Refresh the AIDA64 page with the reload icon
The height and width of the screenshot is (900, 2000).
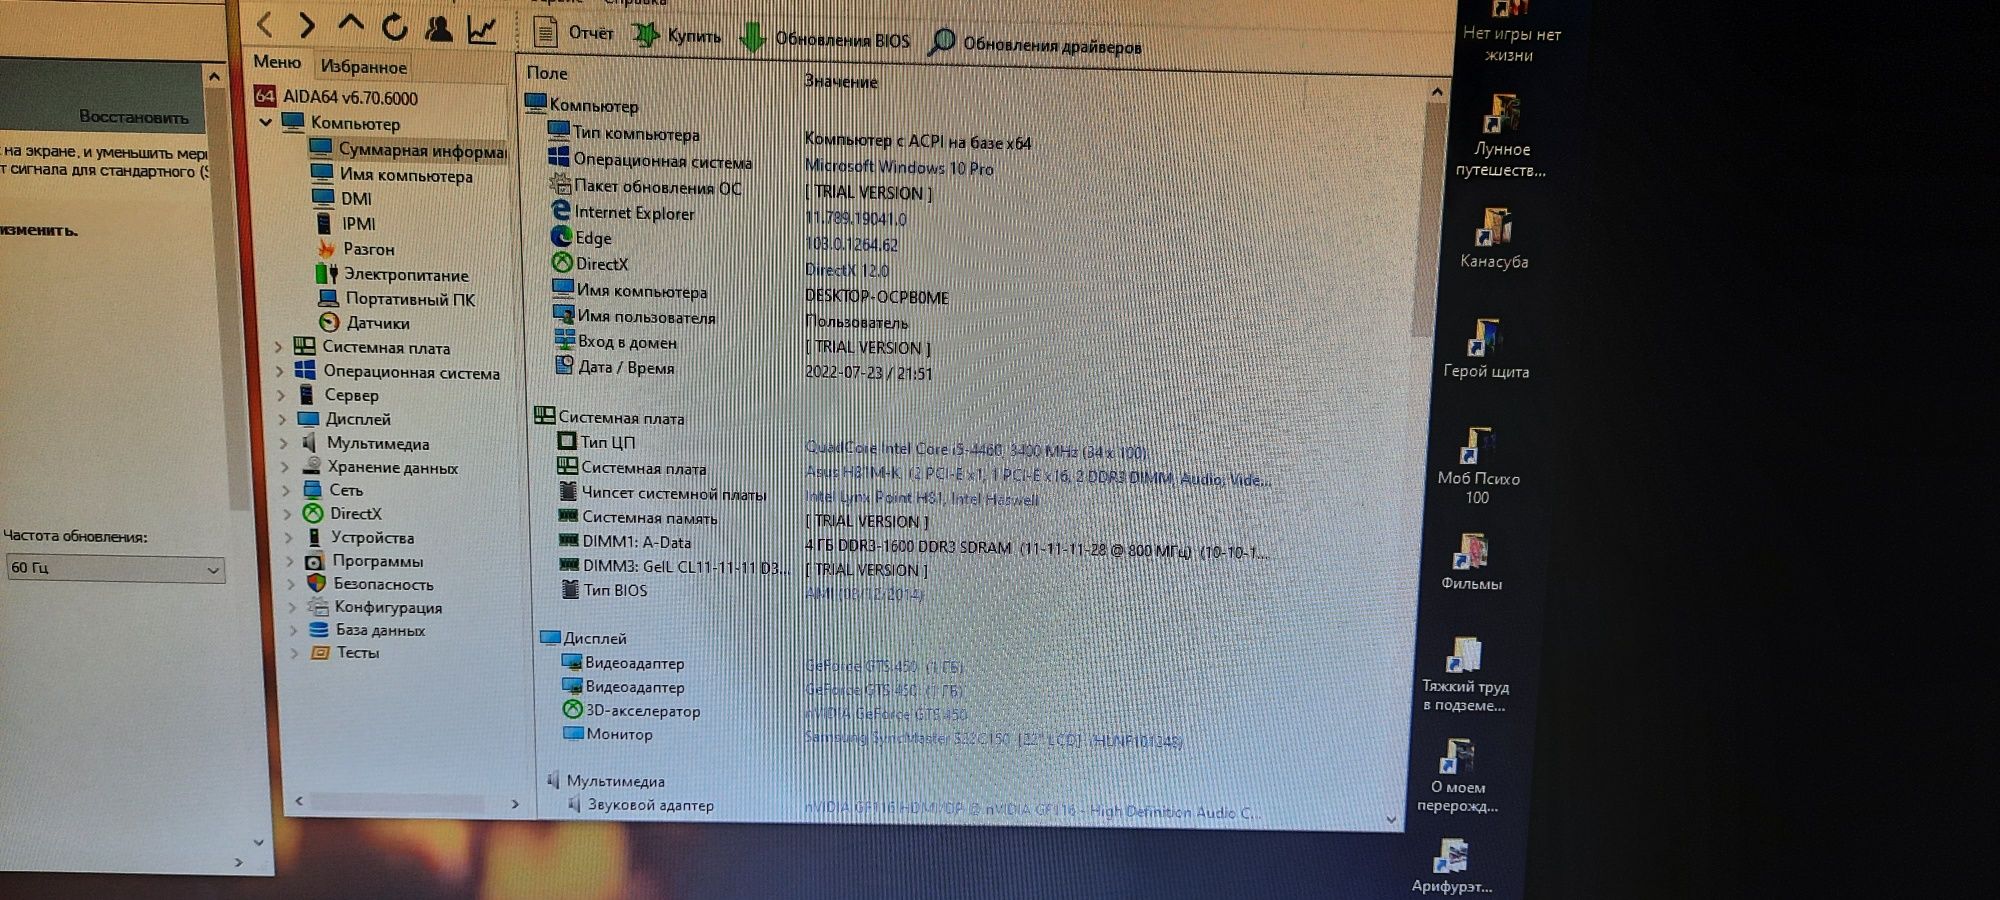[x=395, y=27]
